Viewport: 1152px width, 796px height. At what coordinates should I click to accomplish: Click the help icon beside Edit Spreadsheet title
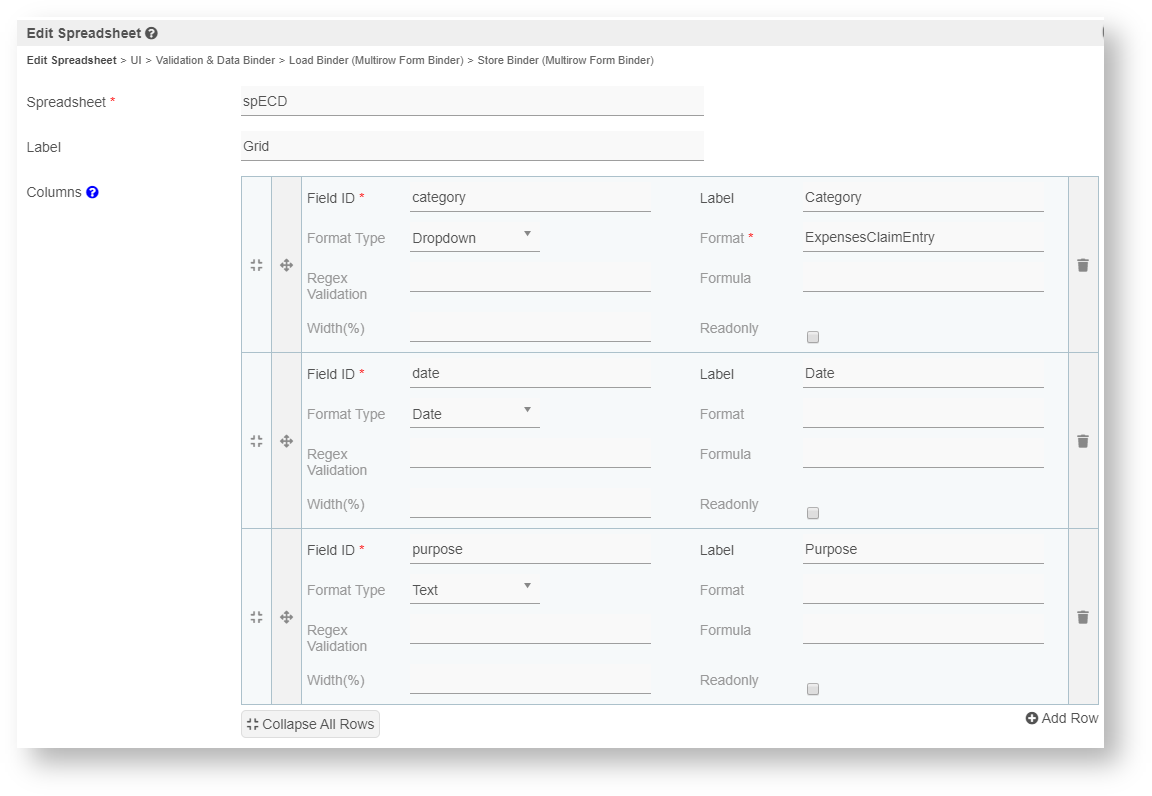(x=151, y=33)
